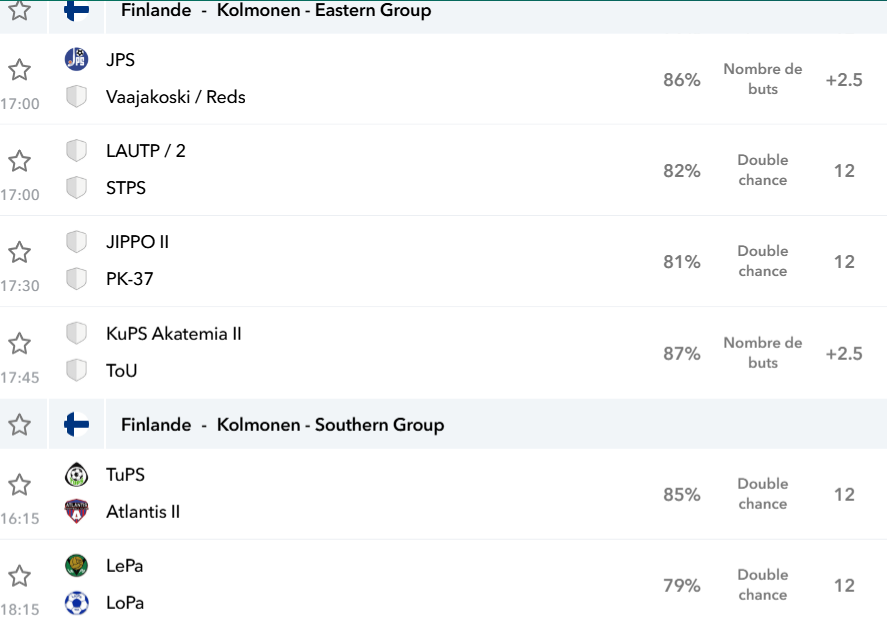Open the KuPS Akatemia II team
Viewport: 887px width, 619px height.
(174, 334)
